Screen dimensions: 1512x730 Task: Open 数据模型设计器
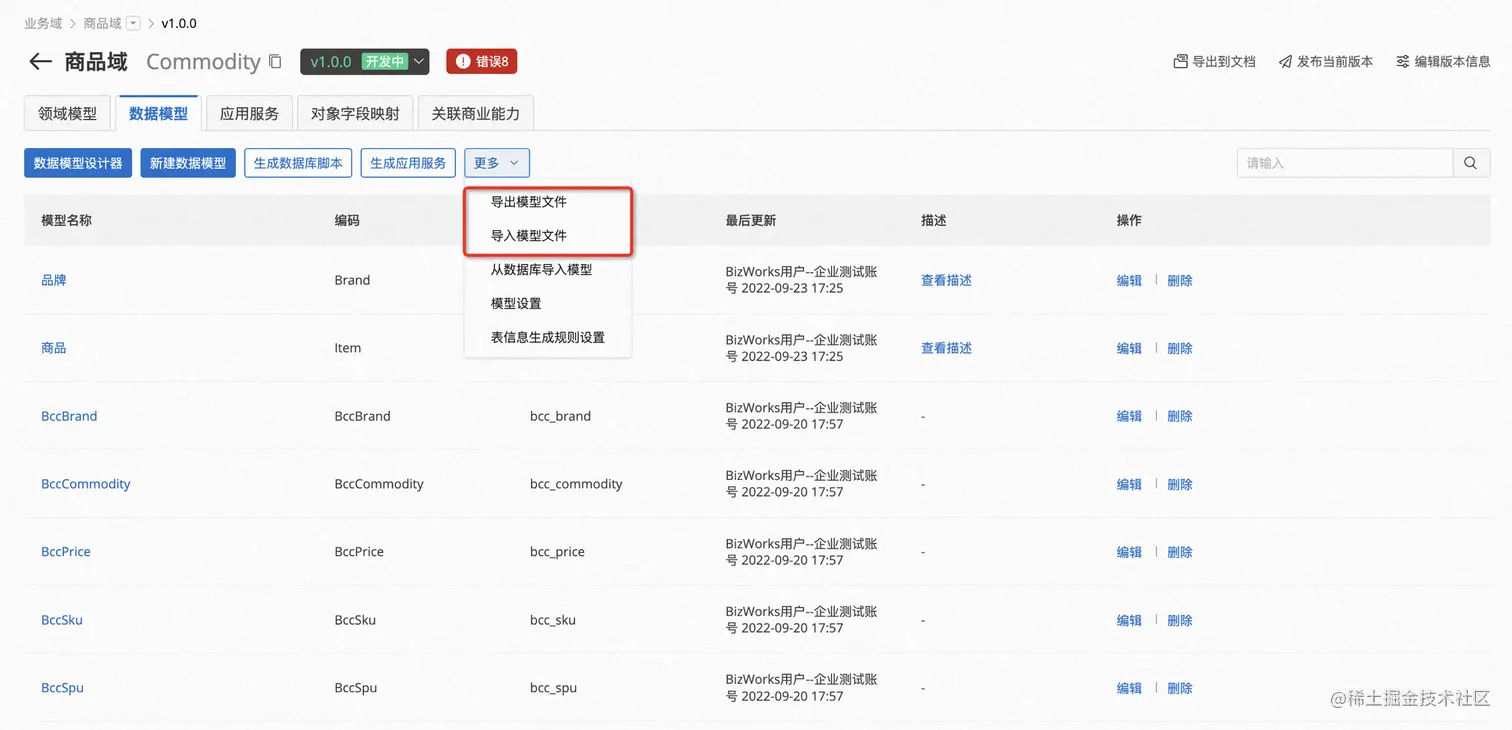point(78,163)
